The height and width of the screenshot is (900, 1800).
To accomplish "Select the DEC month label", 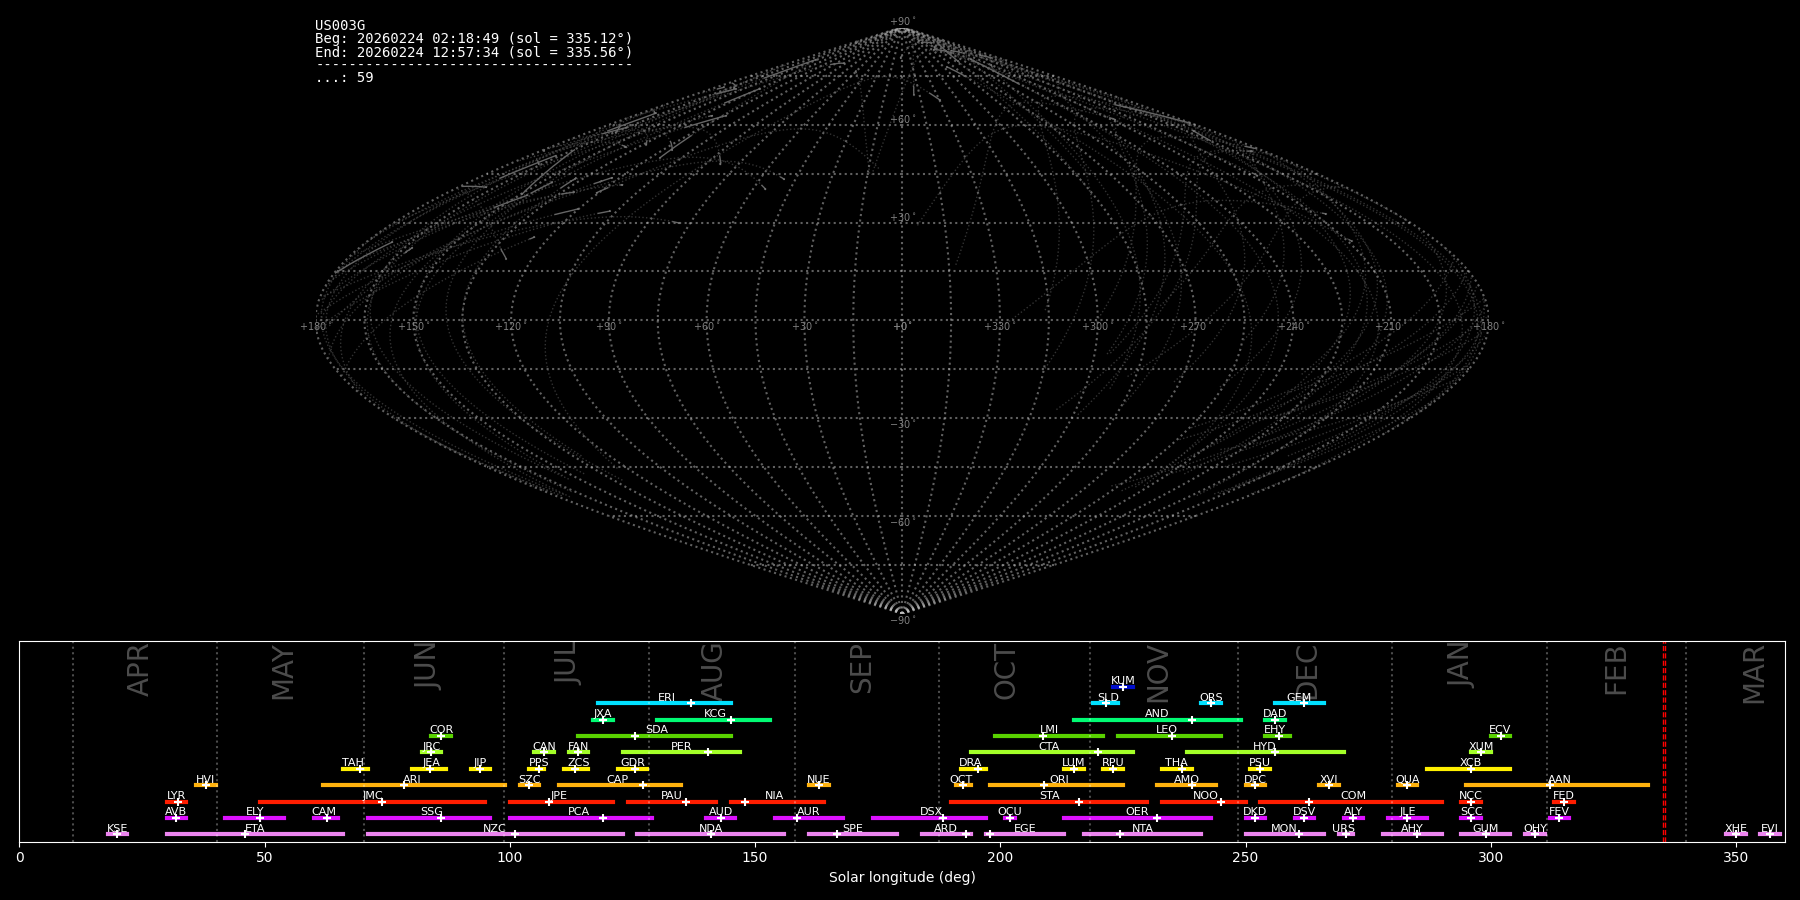I will point(1307,672).
